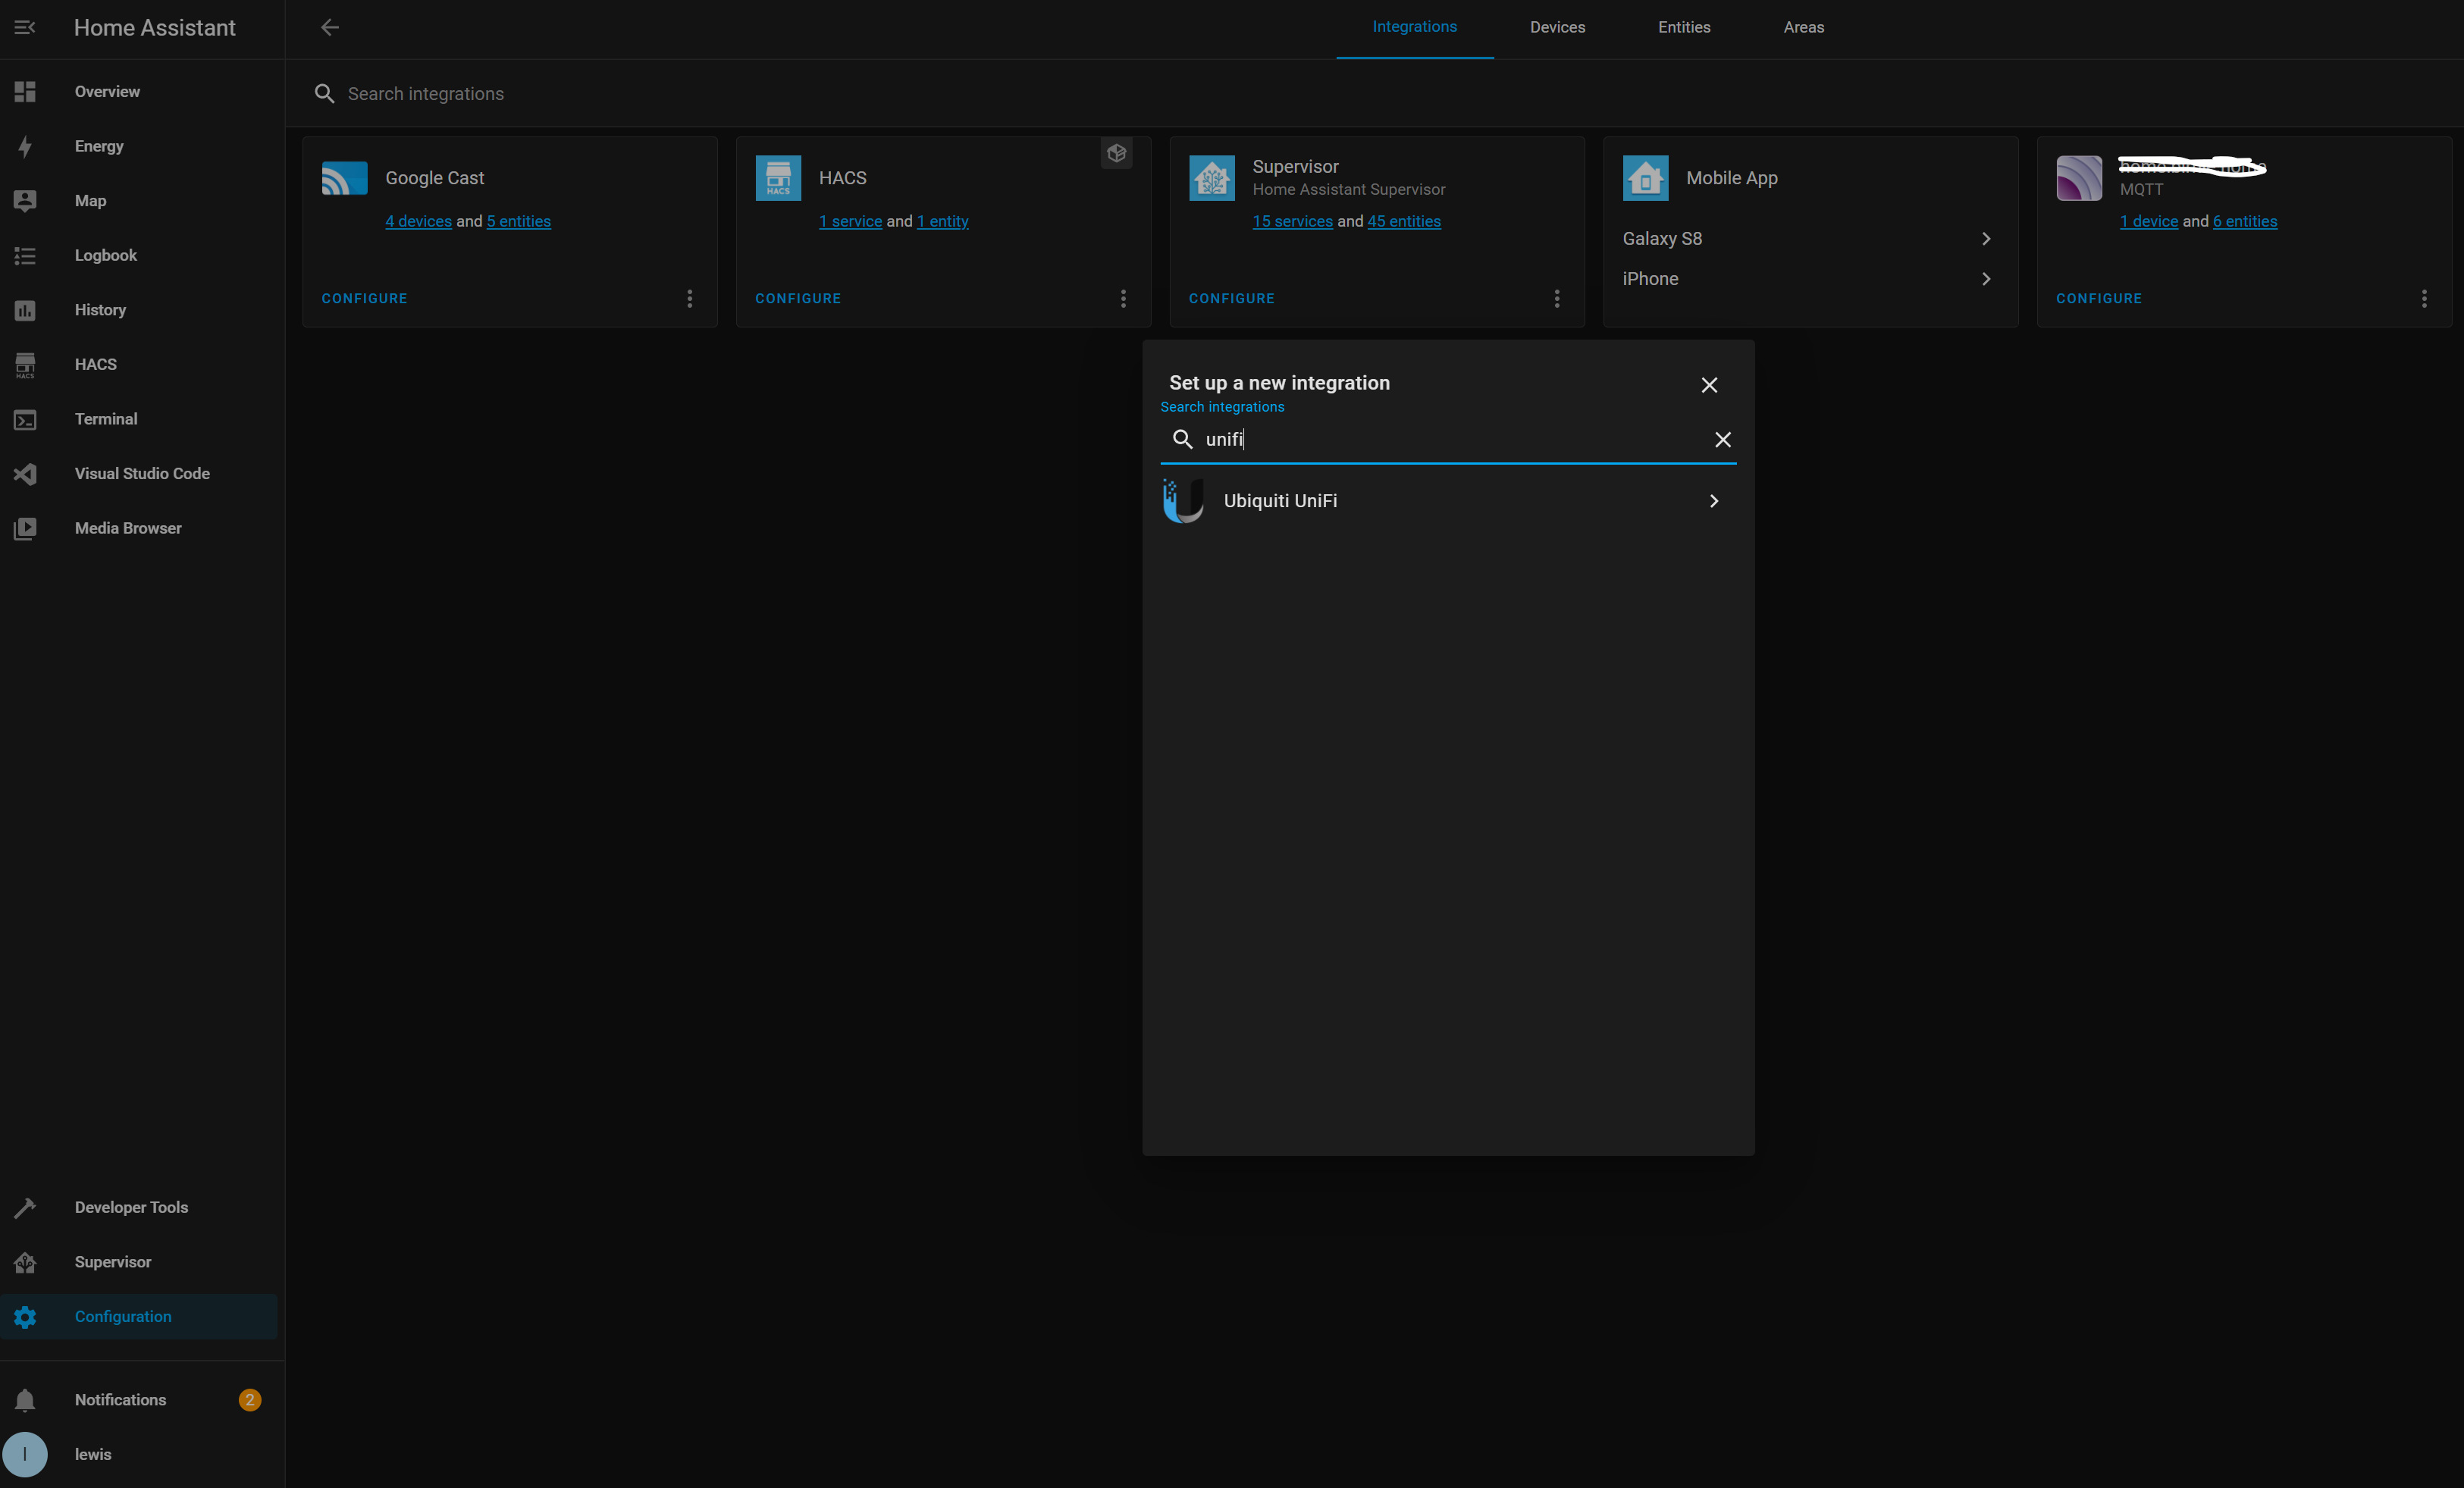Click CONFIGURE on Google Cast card
Viewport: 2464px width, 1488px height.
364,299
